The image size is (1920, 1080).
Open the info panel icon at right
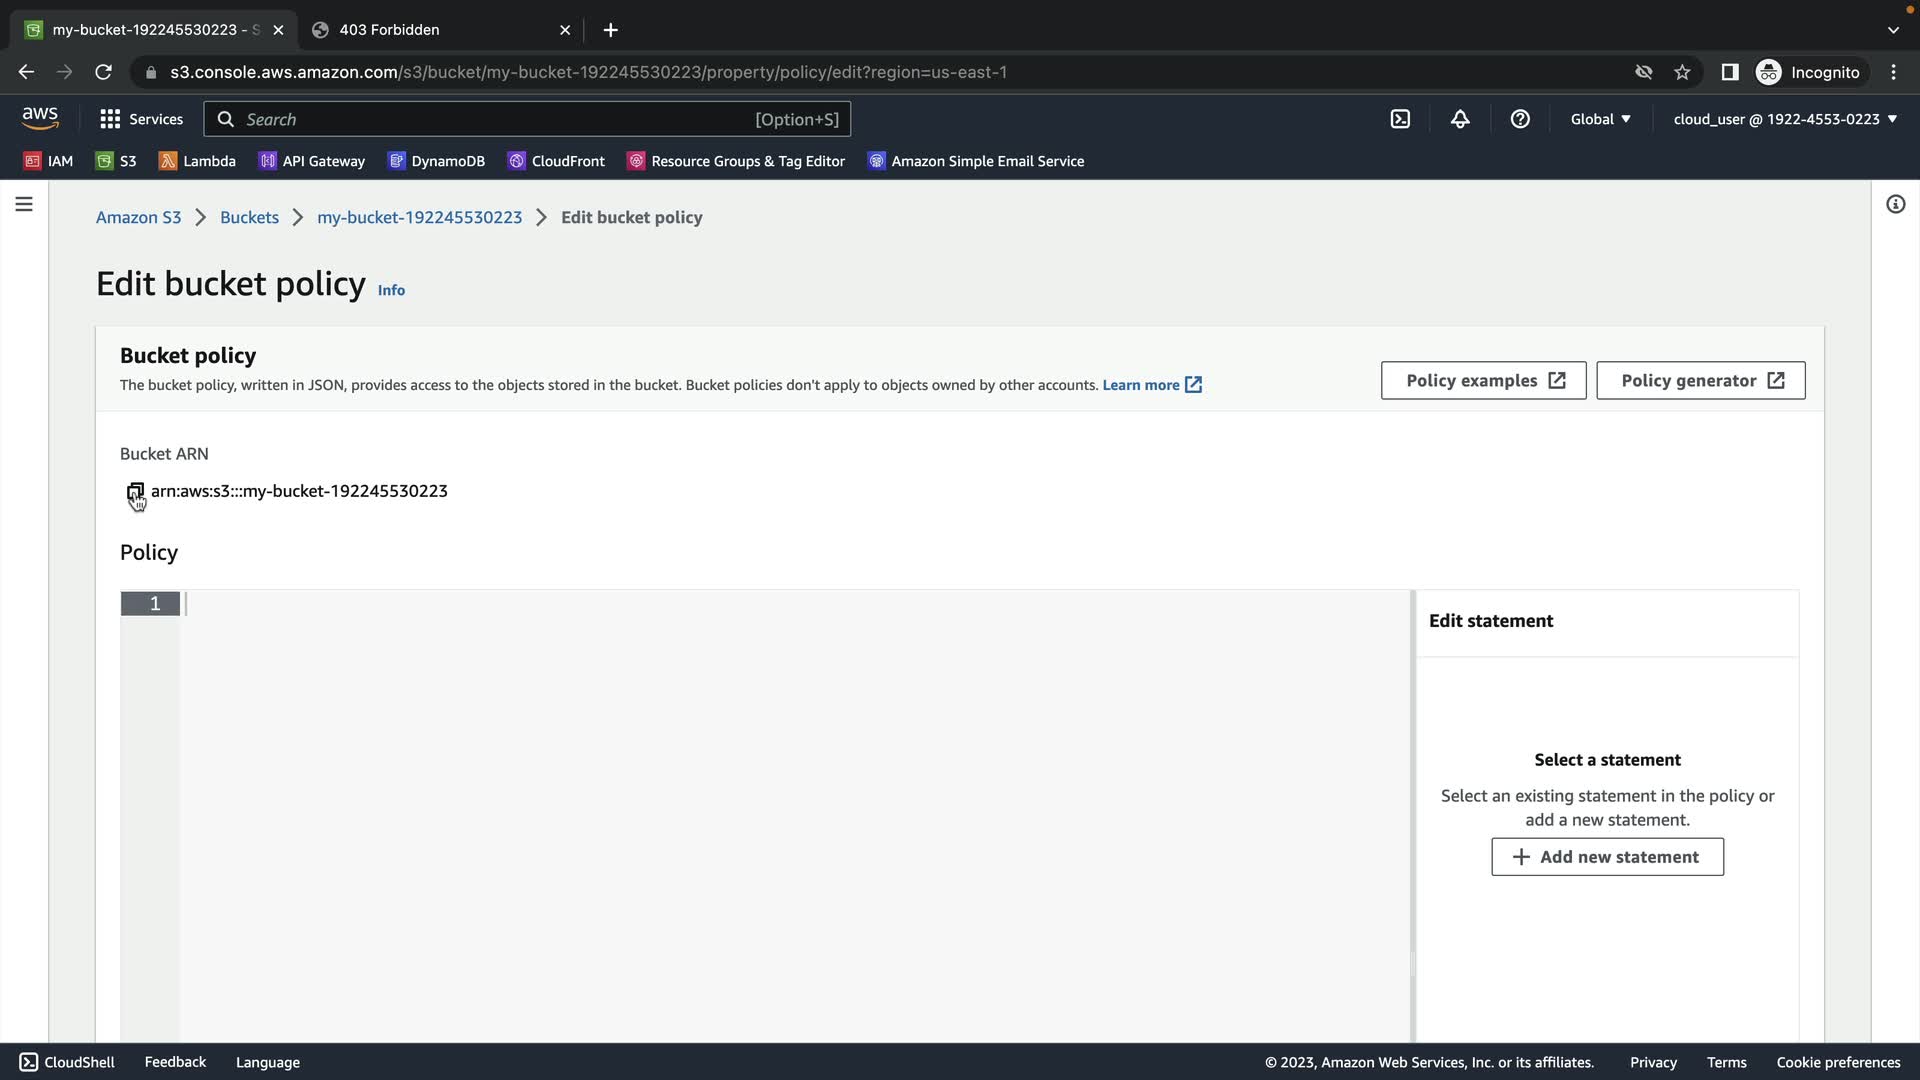coord(1895,204)
